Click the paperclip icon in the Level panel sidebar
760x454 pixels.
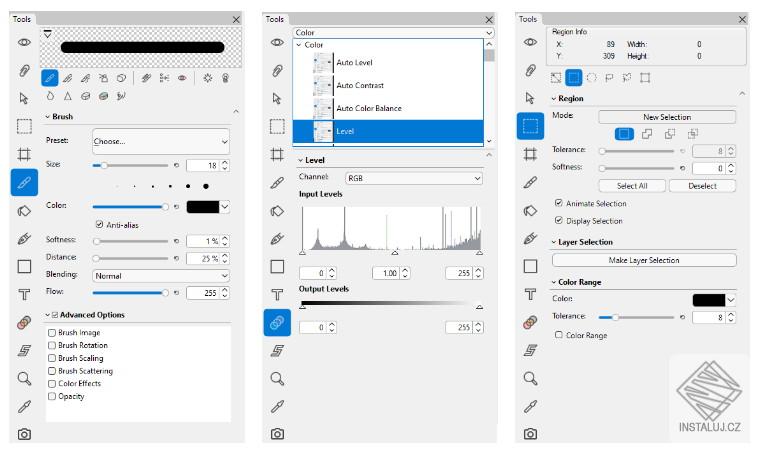coord(277,71)
